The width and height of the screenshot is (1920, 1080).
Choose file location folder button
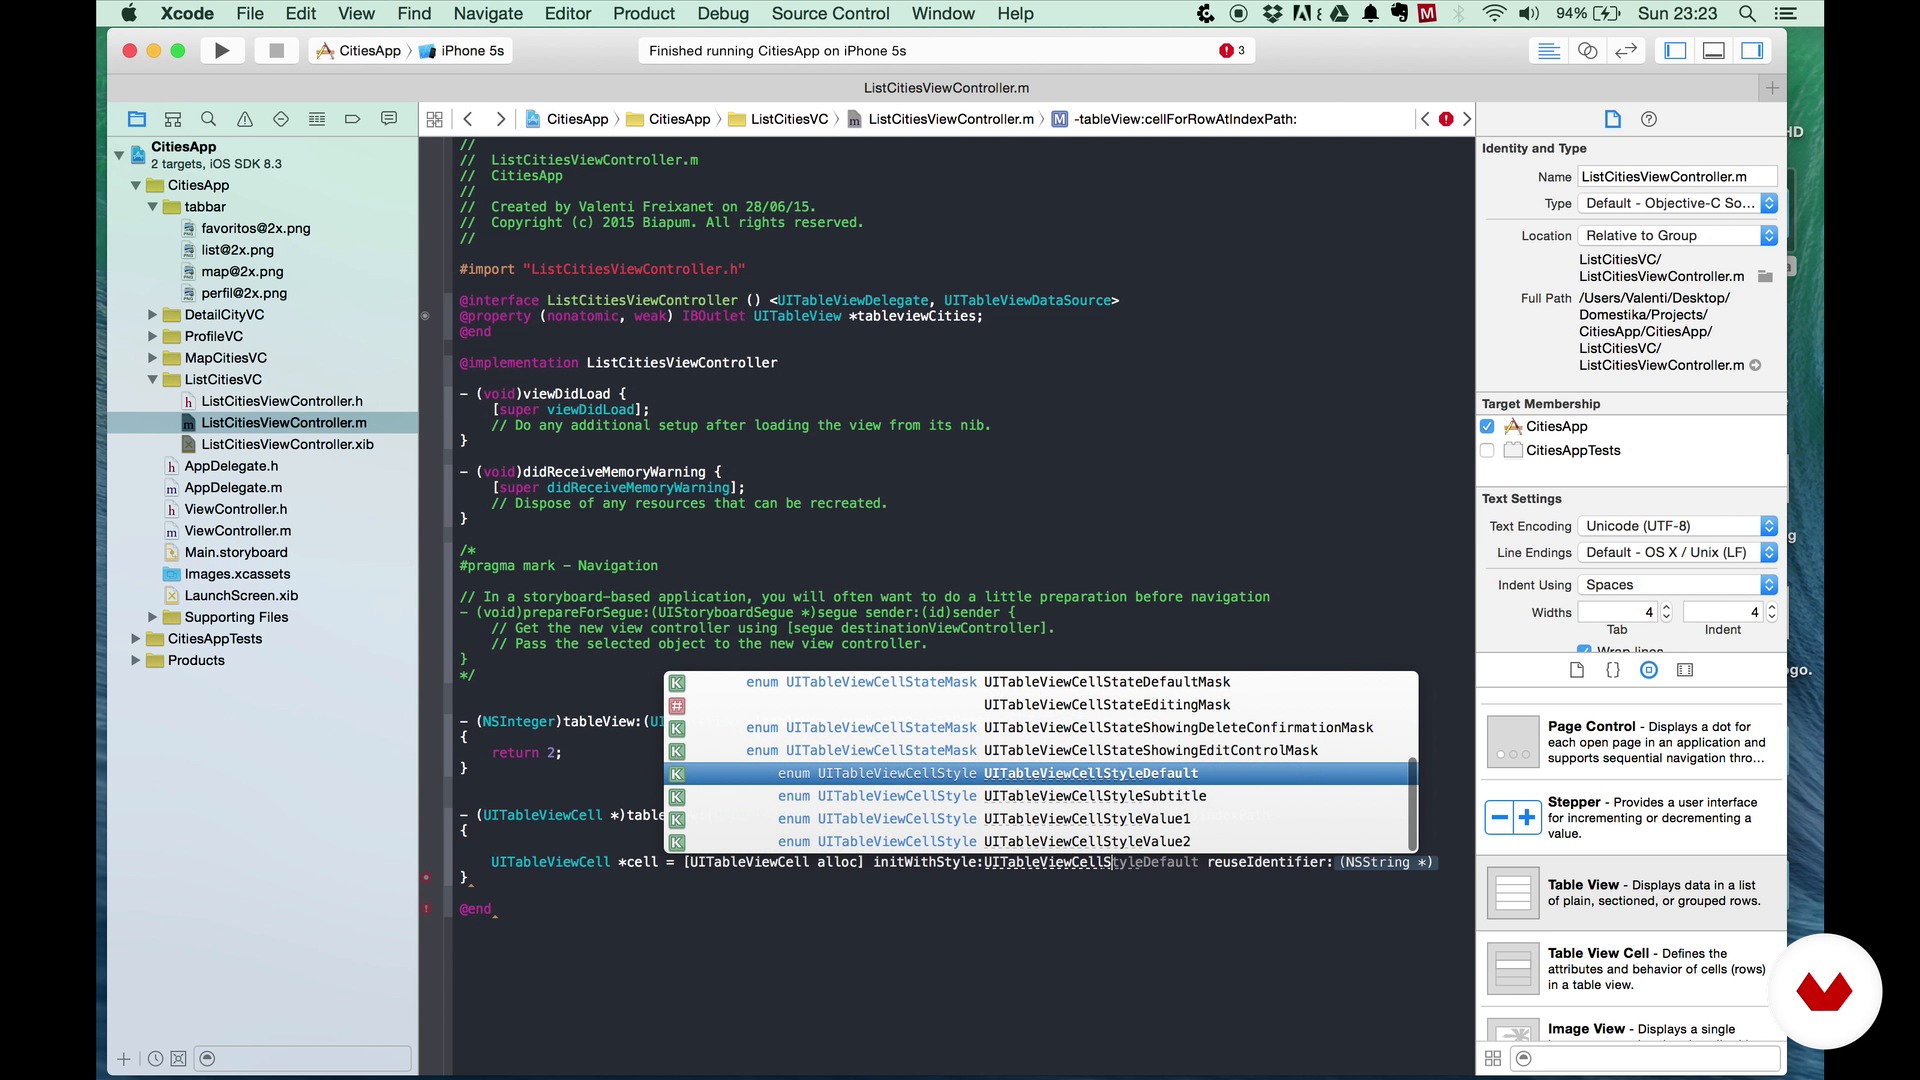1765,277
